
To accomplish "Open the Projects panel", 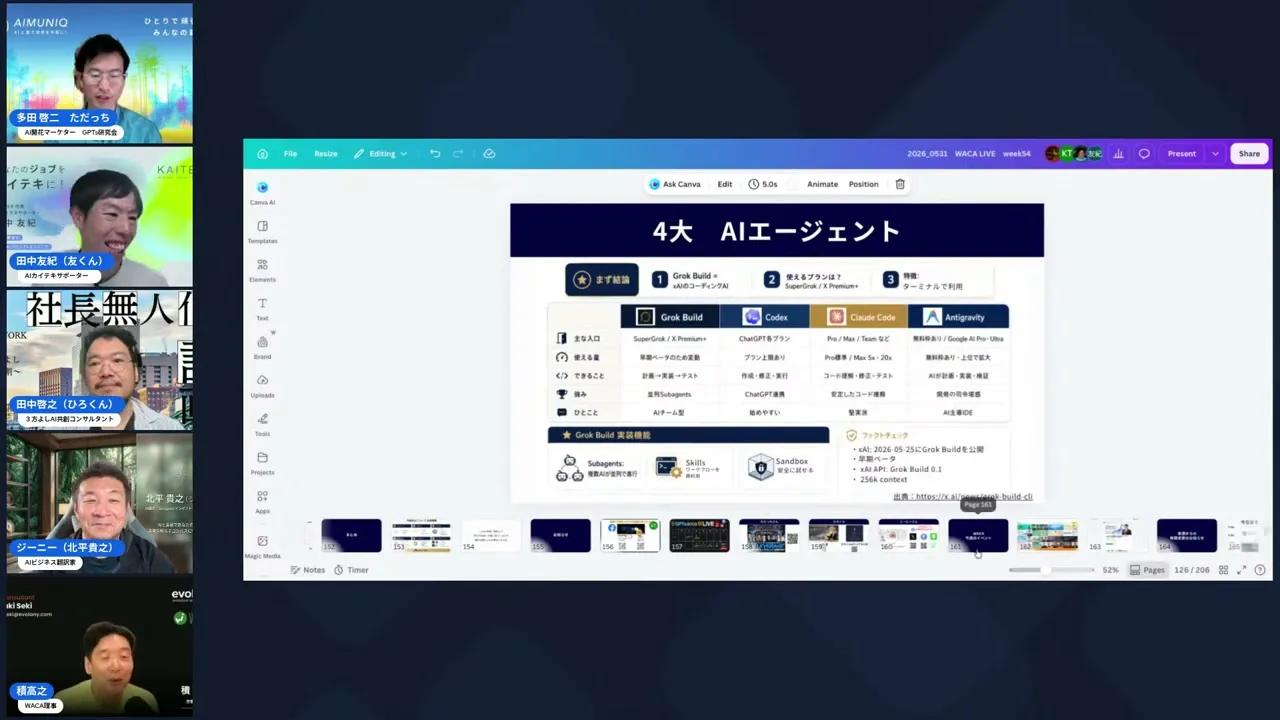I will pos(263,463).
